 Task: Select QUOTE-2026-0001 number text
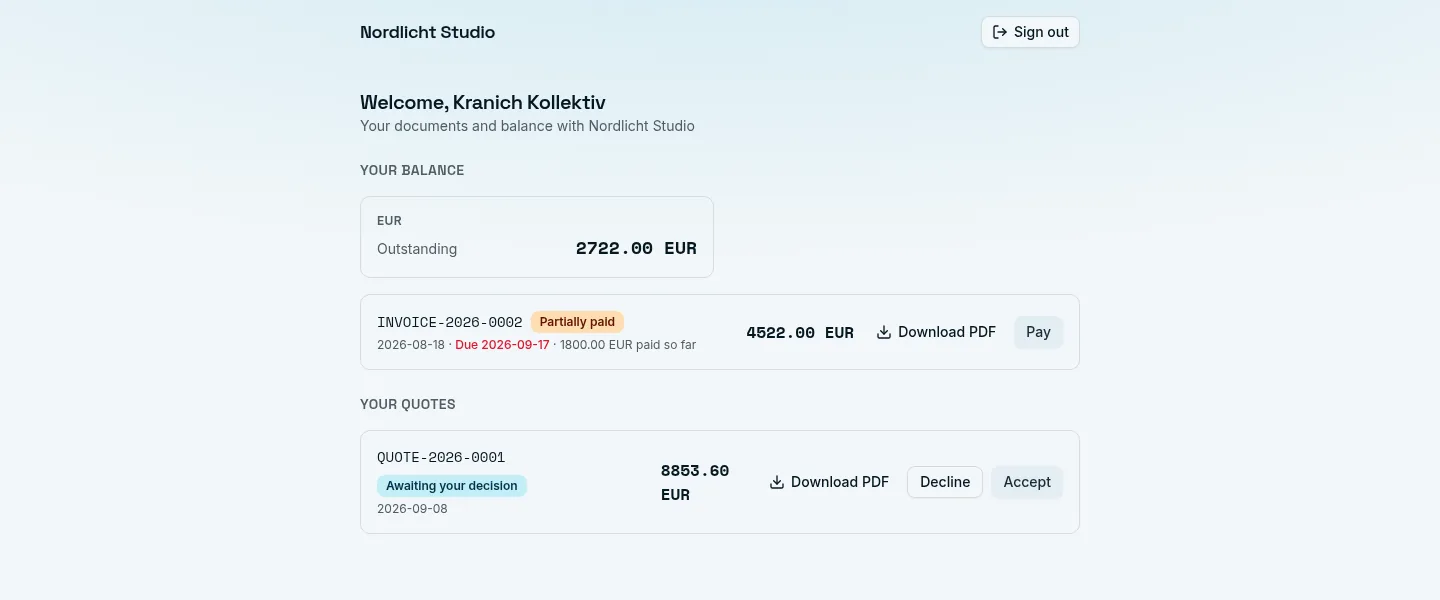(x=441, y=458)
